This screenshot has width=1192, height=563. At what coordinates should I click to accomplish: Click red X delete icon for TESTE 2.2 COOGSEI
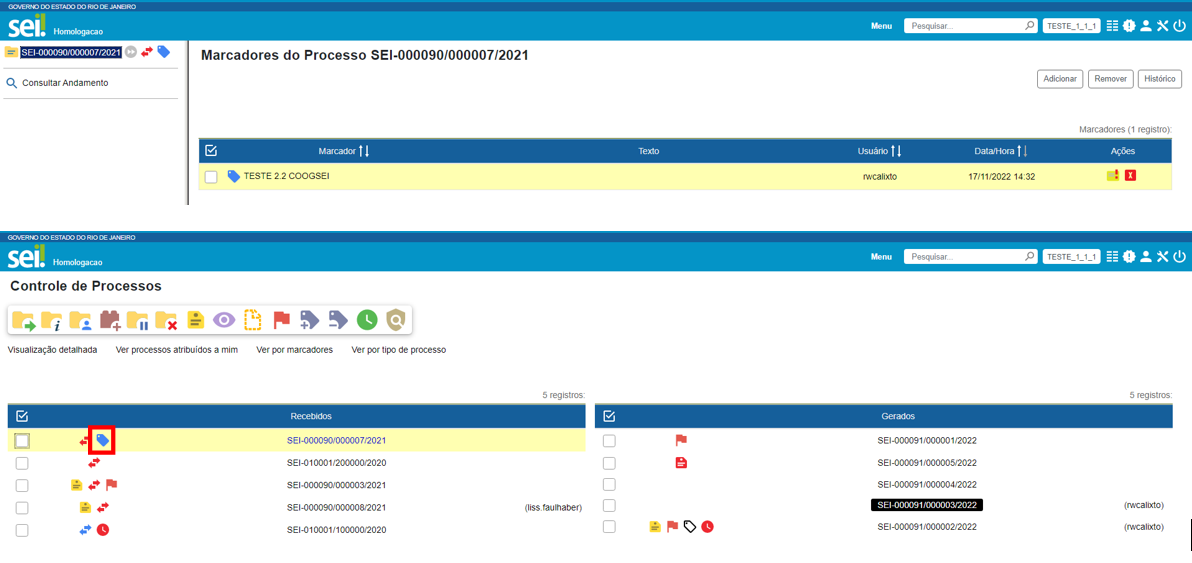1130,176
